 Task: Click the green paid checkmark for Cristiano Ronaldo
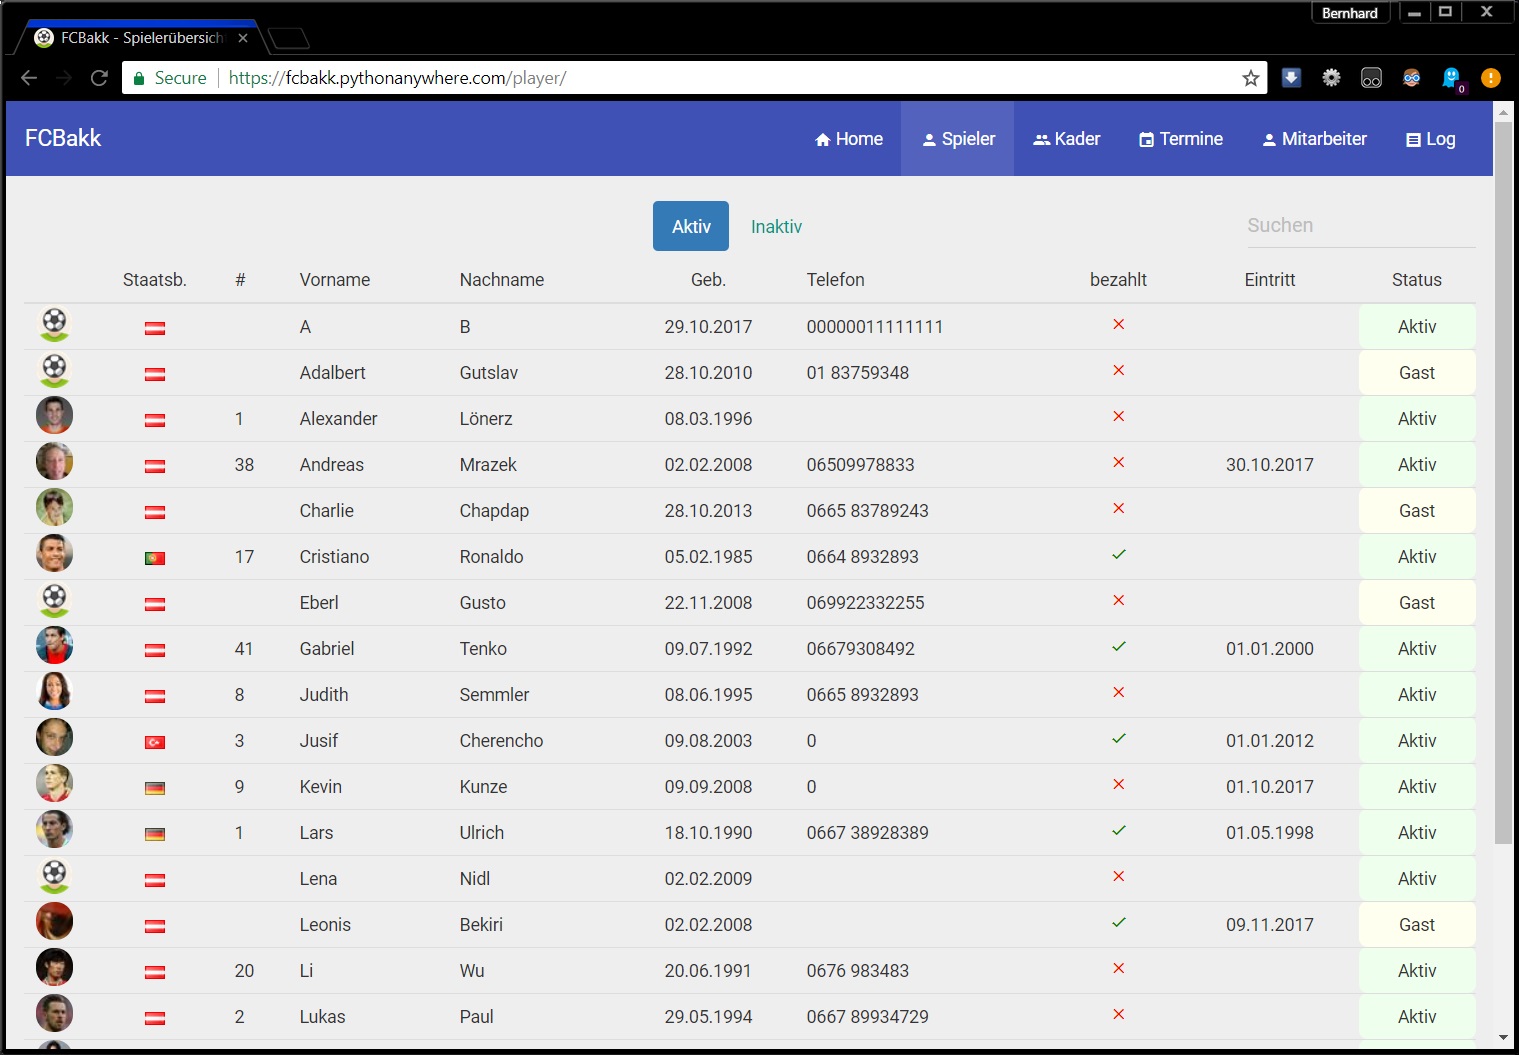(x=1118, y=555)
